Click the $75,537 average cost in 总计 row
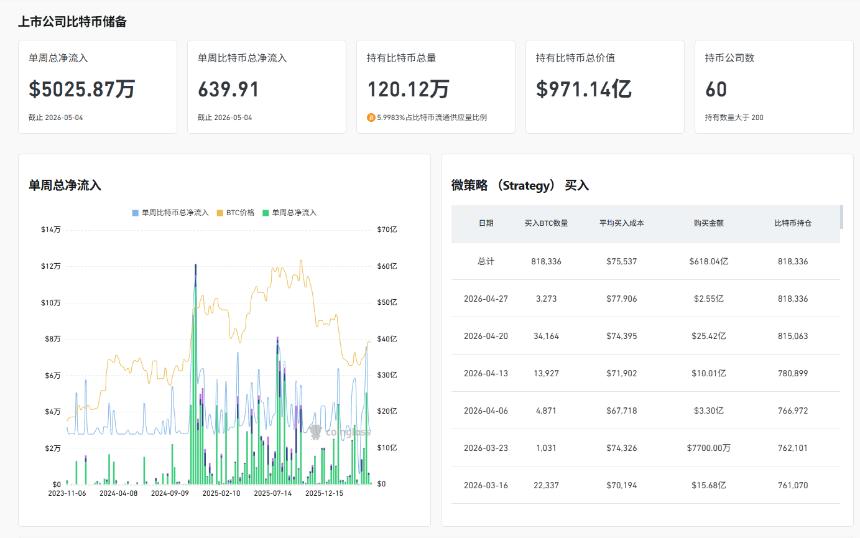 [x=622, y=262]
